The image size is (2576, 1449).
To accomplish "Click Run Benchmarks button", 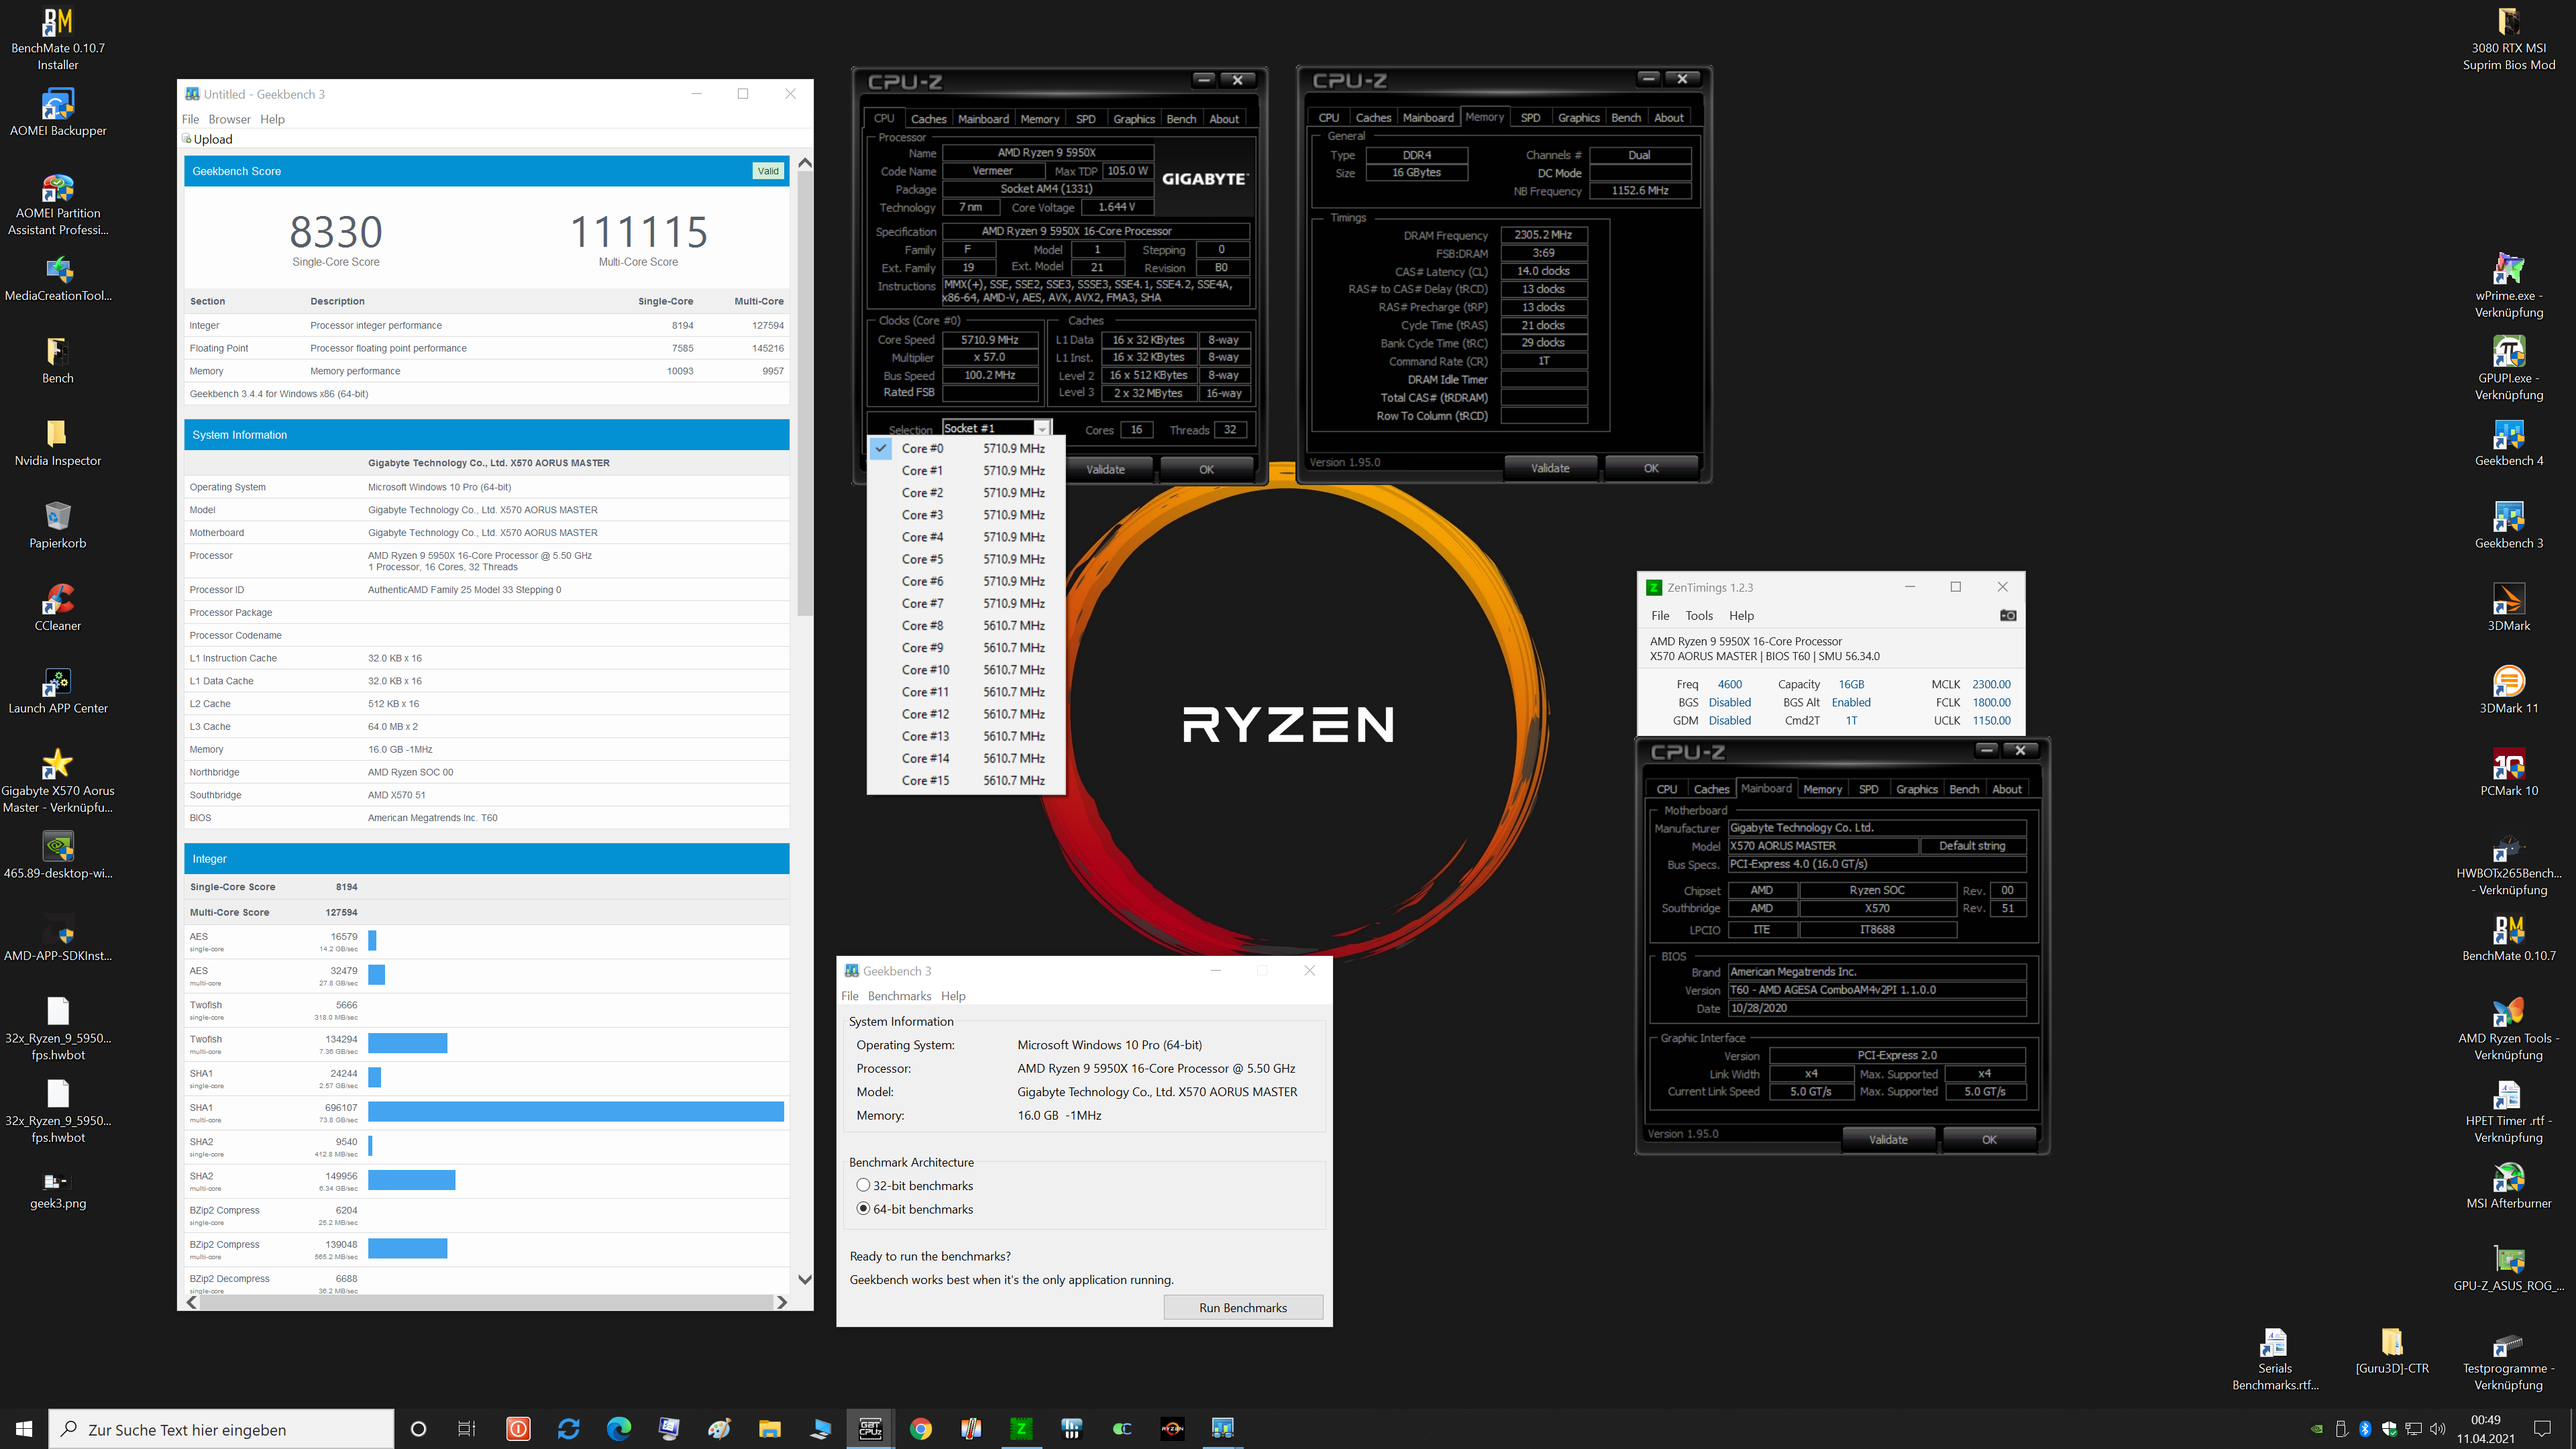I will (1243, 1307).
